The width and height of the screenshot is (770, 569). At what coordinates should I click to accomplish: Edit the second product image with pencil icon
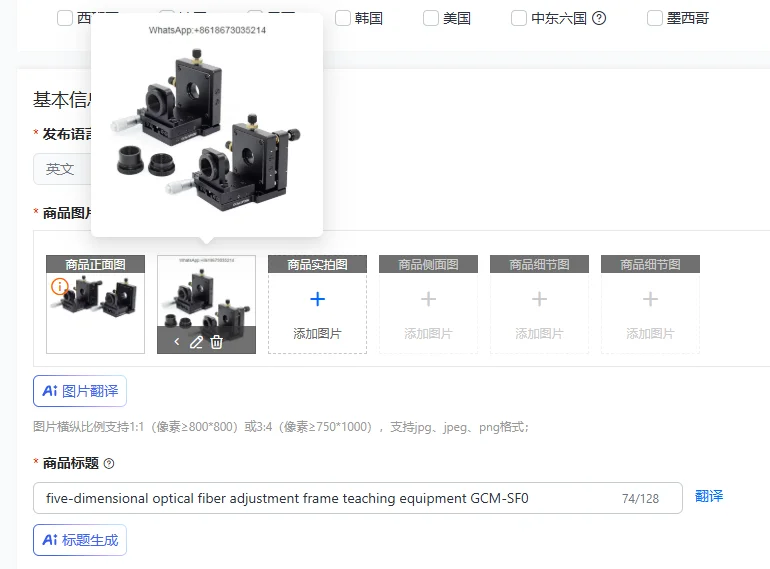click(x=196, y=342)
